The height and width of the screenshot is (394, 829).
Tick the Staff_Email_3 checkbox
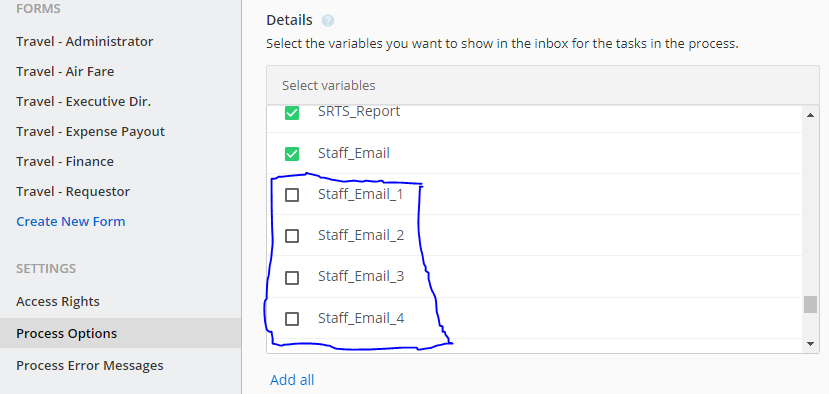coord(292,278)
